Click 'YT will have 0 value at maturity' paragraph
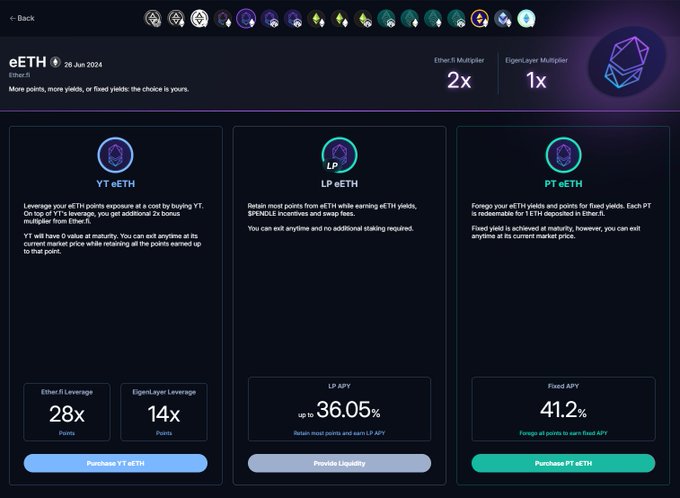Image resolution: width=680 pixels, height=498 pixels. click(x=112, y=243)
